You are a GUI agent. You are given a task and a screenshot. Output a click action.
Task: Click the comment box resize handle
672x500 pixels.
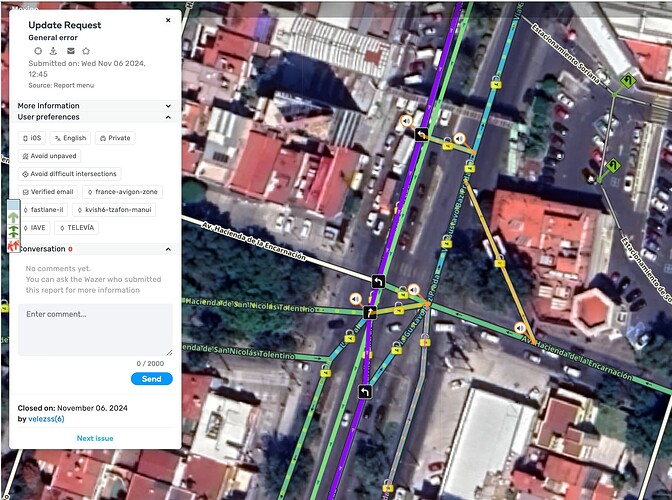(x=170, y=353)
